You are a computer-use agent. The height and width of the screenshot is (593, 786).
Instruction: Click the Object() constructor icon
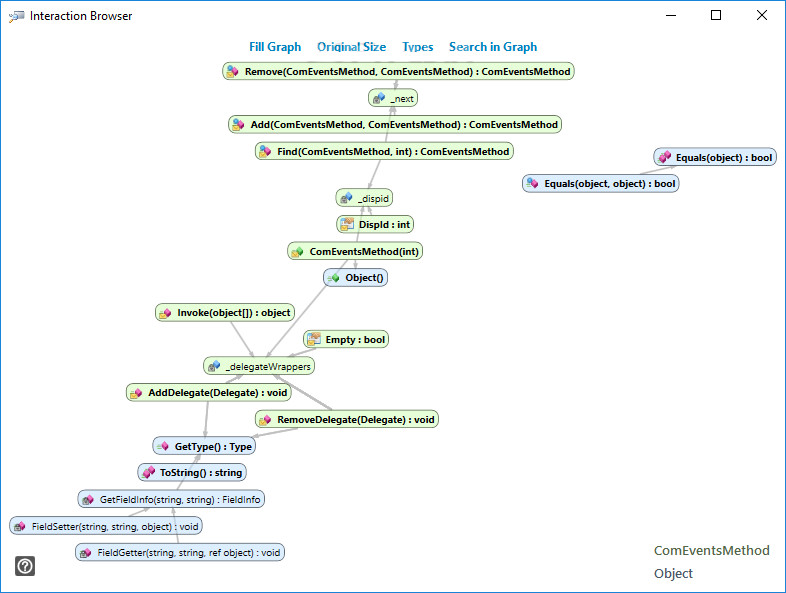click(333, 278)
